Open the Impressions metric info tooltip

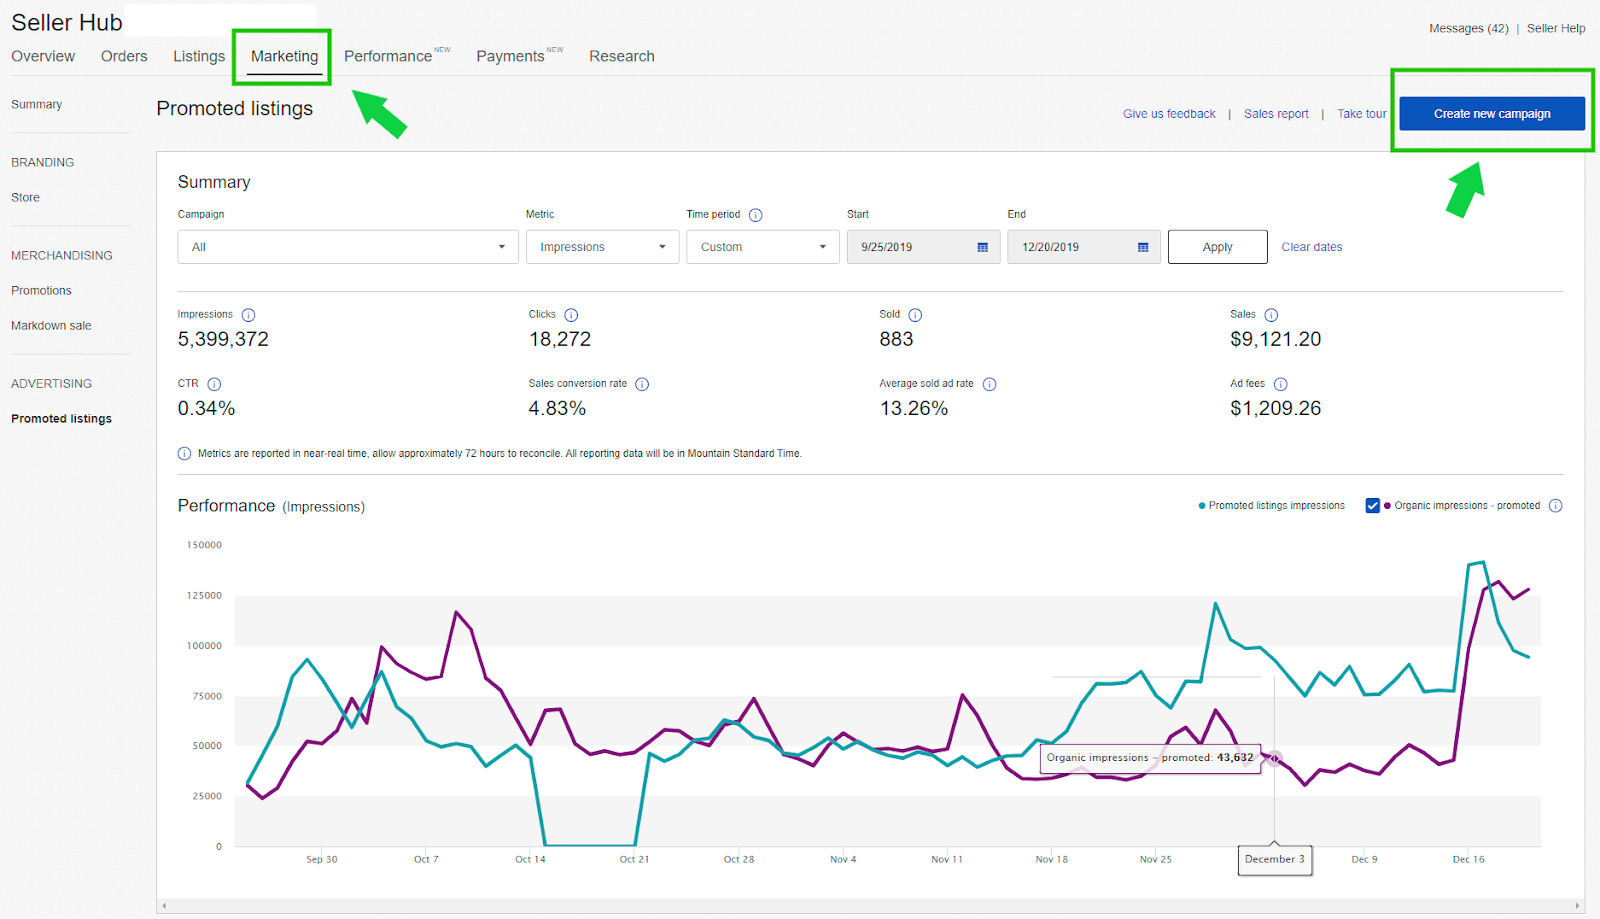point(247,314)
